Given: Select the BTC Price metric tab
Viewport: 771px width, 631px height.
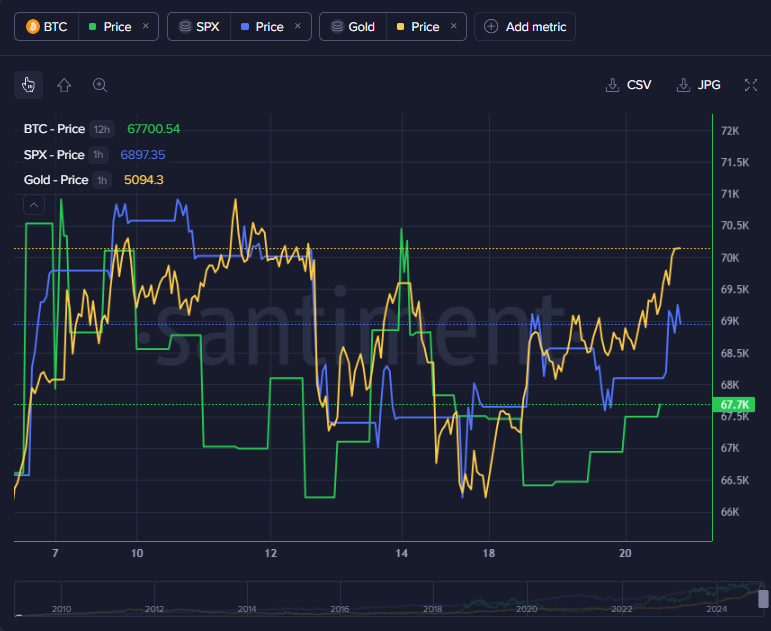Looking at the screenshot, I should point(116,27).
